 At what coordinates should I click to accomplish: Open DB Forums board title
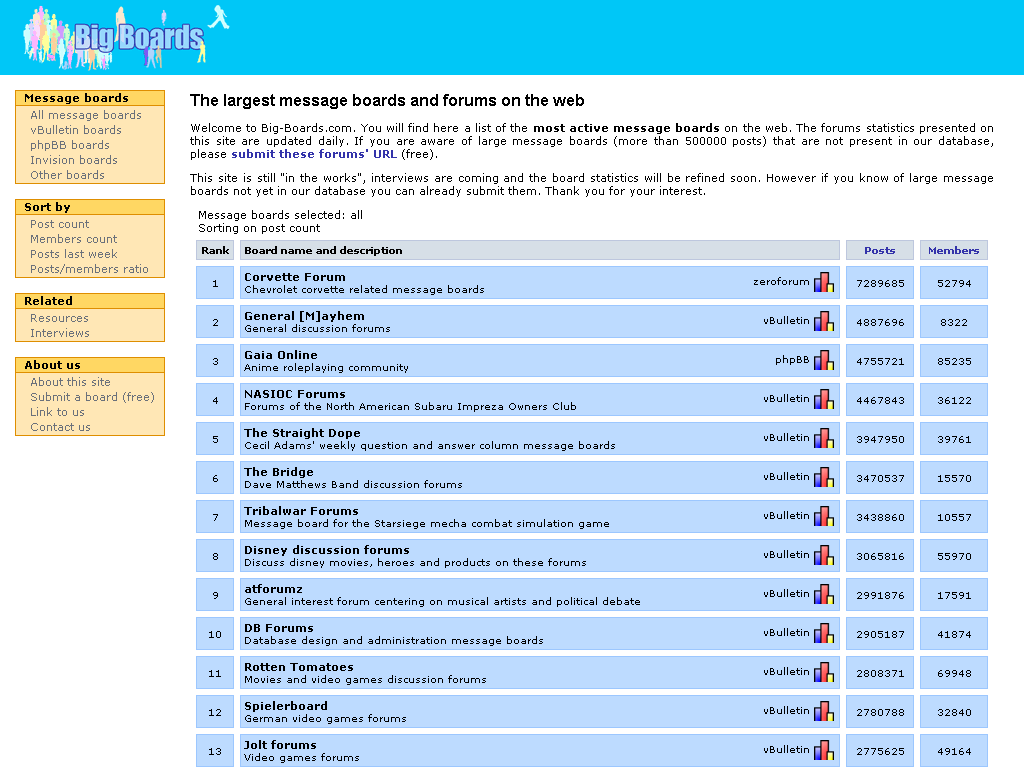point(279,628)
